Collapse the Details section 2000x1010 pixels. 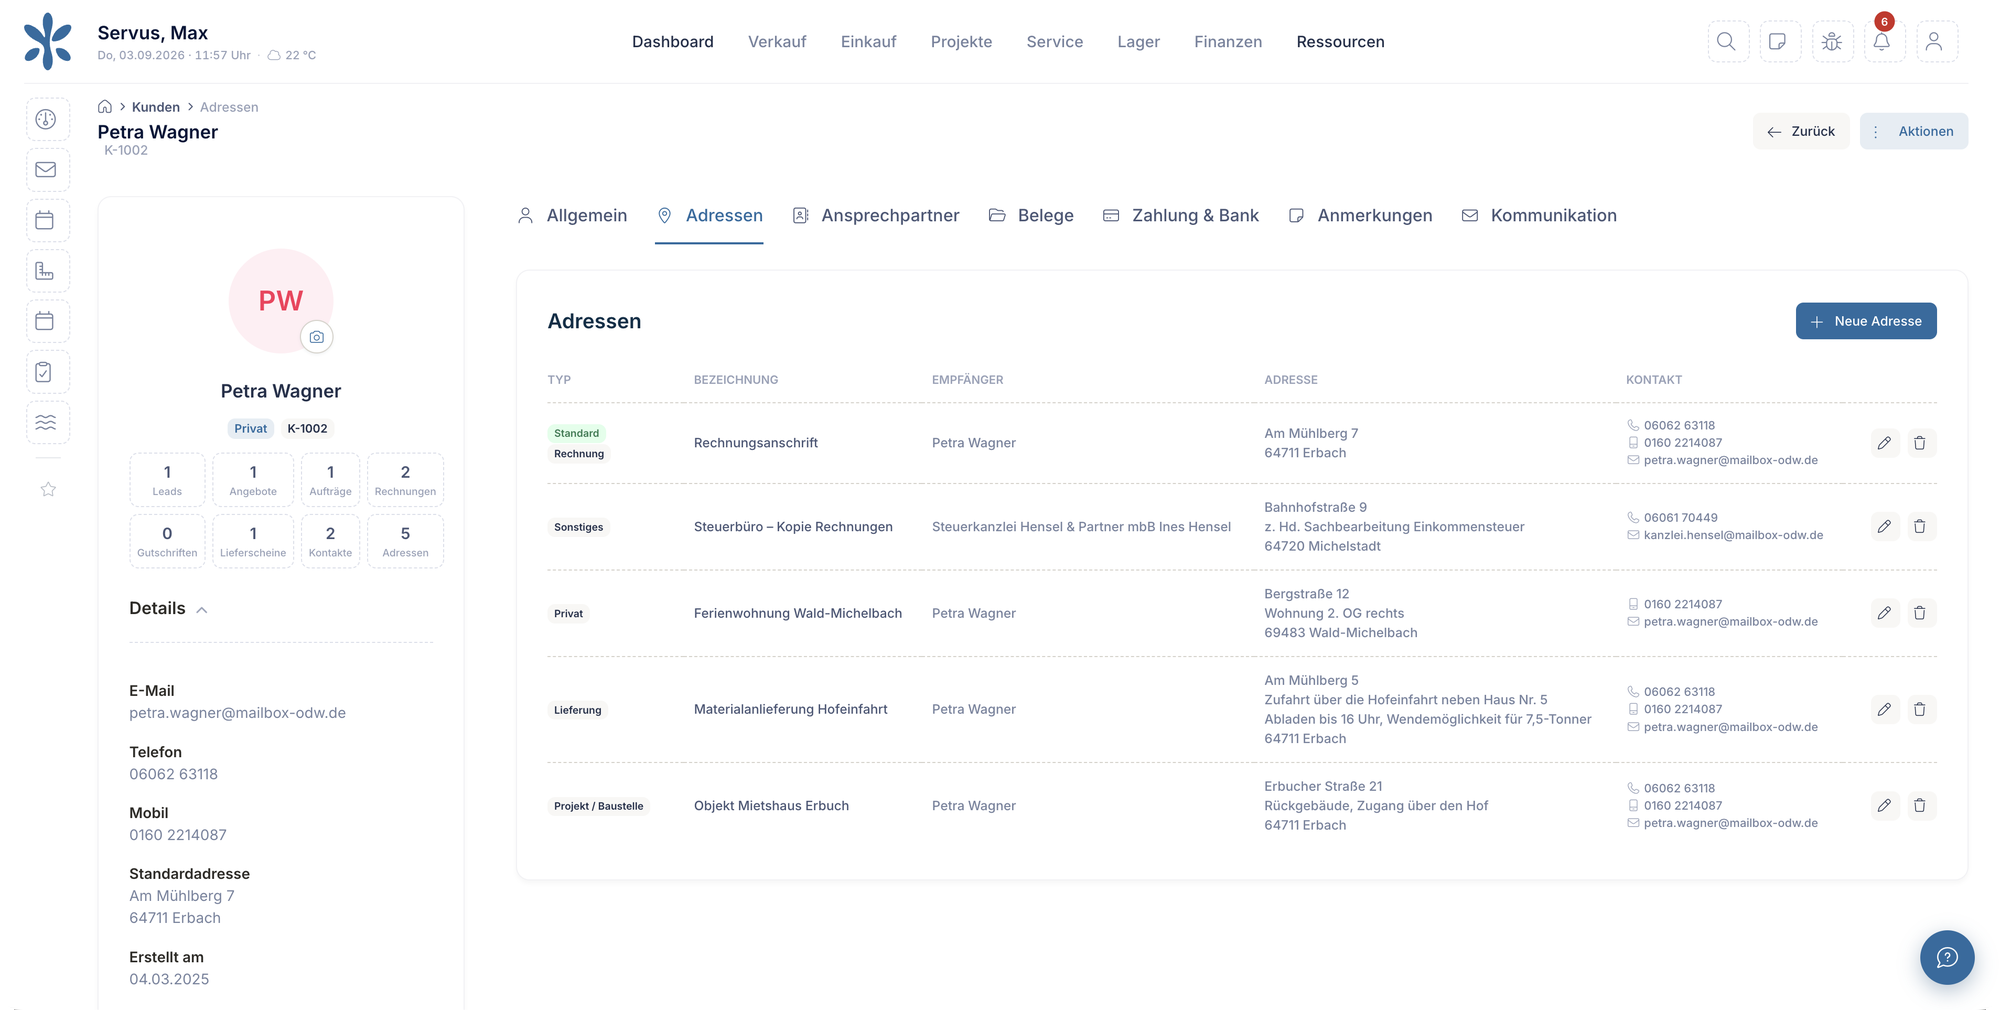[169, 609]
